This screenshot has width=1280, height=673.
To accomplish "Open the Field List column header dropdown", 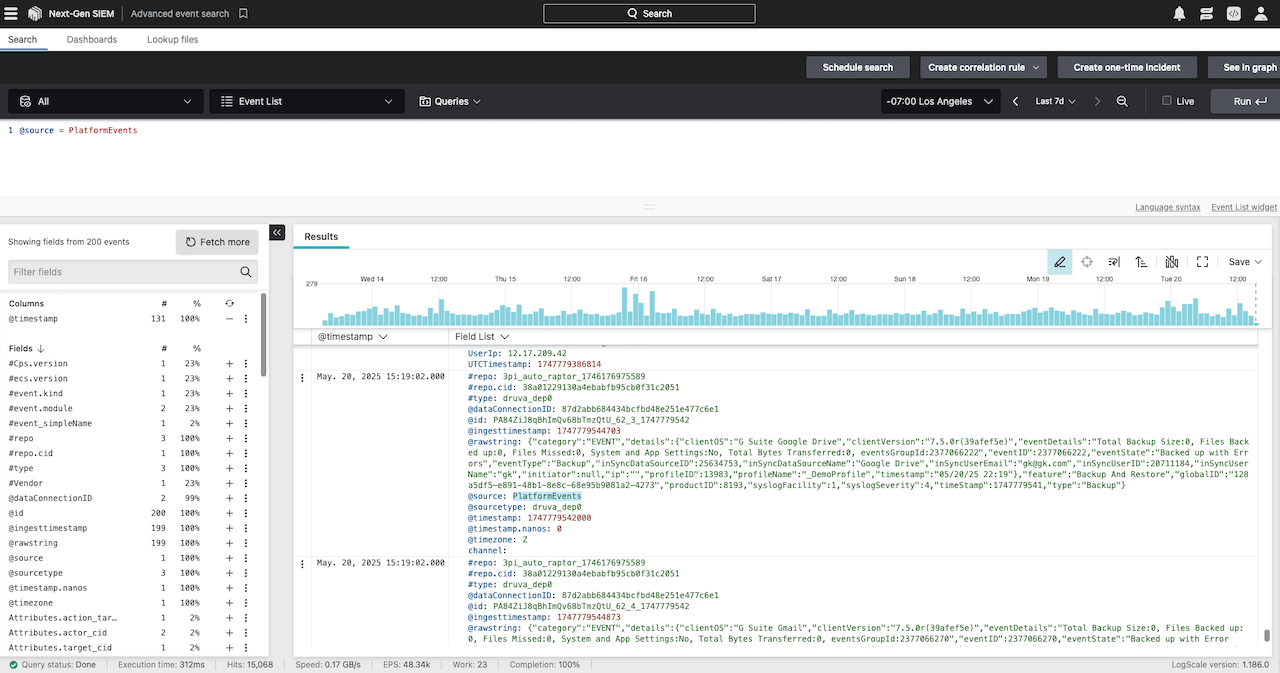I will (504, 337).
